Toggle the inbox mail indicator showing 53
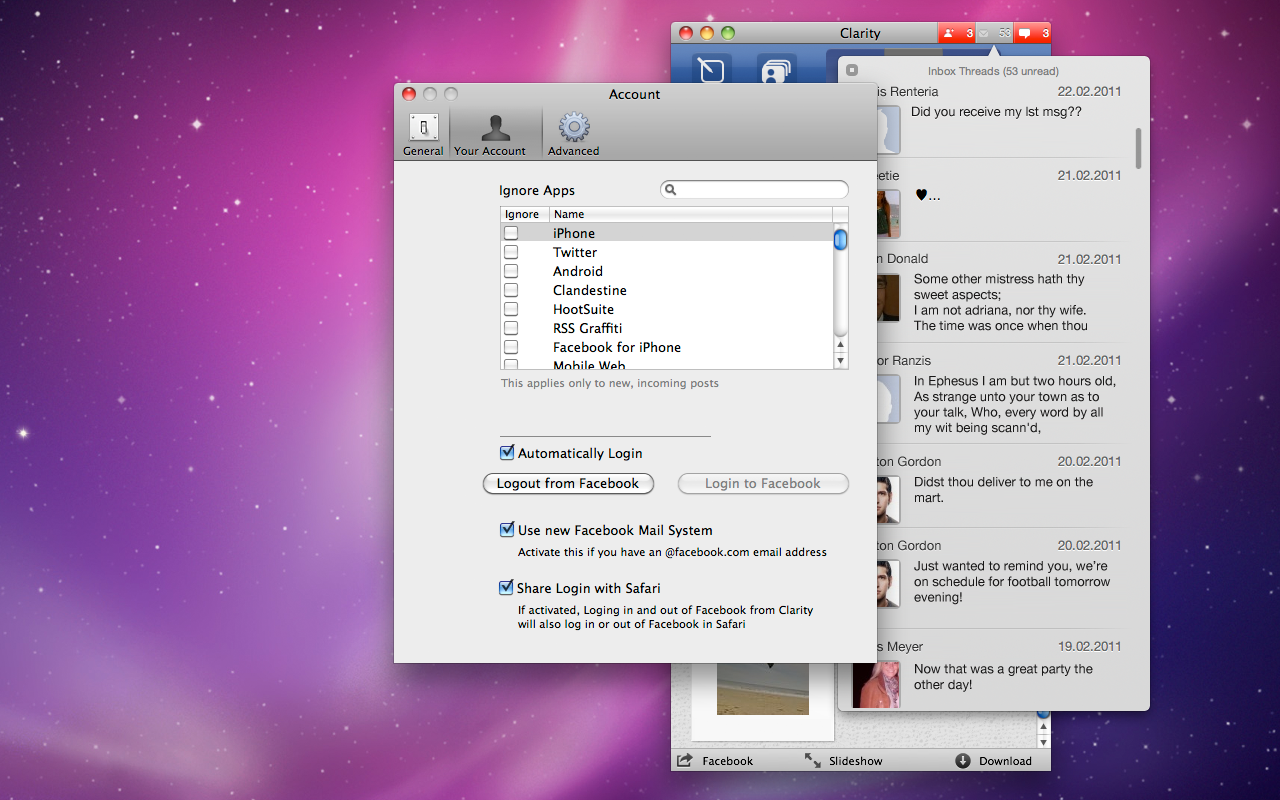 point(995,33)
